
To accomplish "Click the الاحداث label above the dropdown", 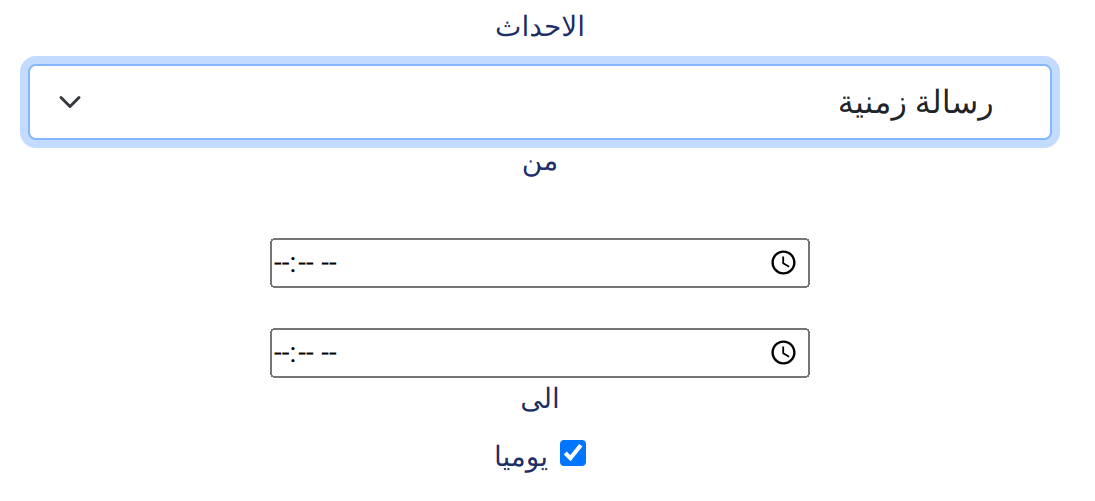I will point(540,27).
